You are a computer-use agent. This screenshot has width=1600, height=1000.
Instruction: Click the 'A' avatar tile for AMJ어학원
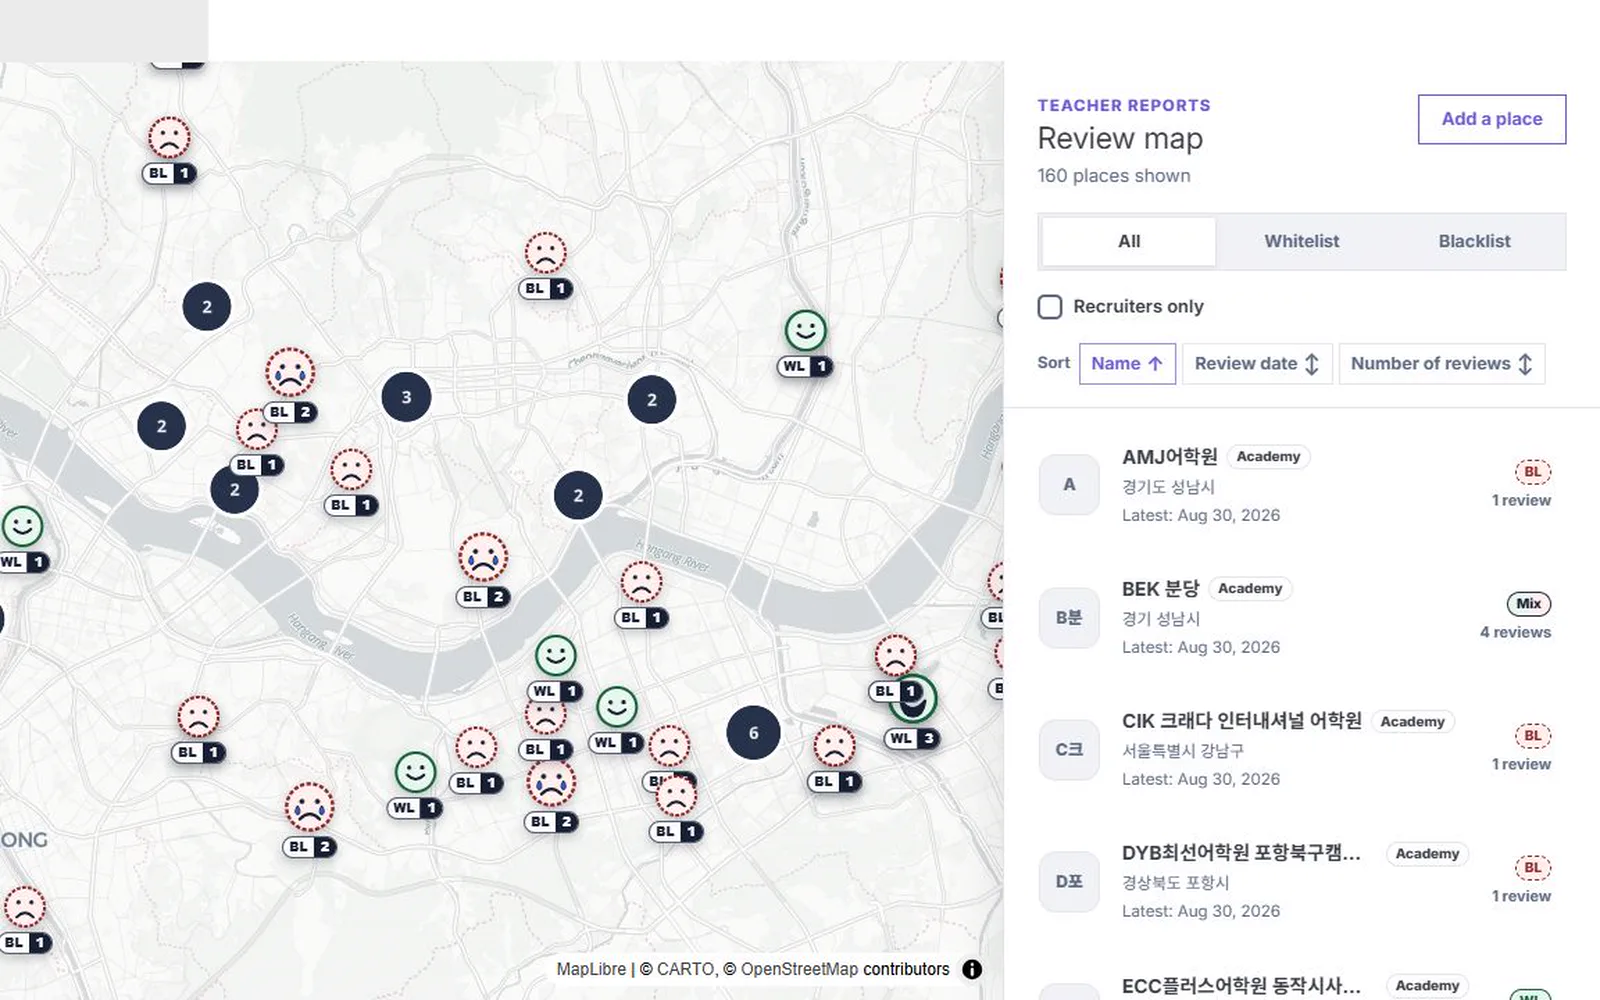[1069, 485]
